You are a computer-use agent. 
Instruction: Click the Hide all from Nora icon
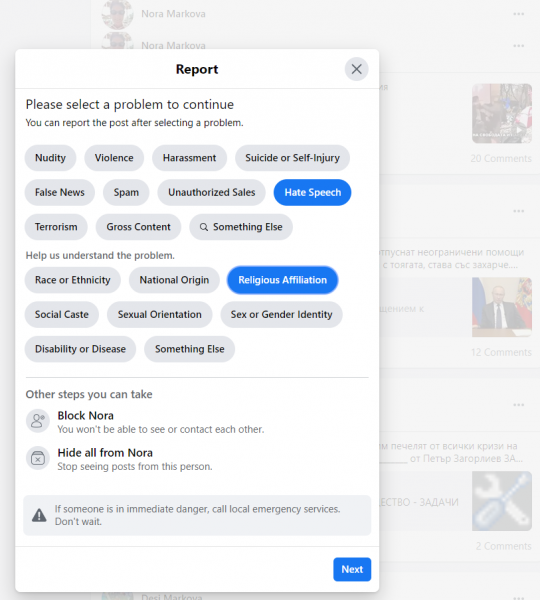(x=38, y=458)
